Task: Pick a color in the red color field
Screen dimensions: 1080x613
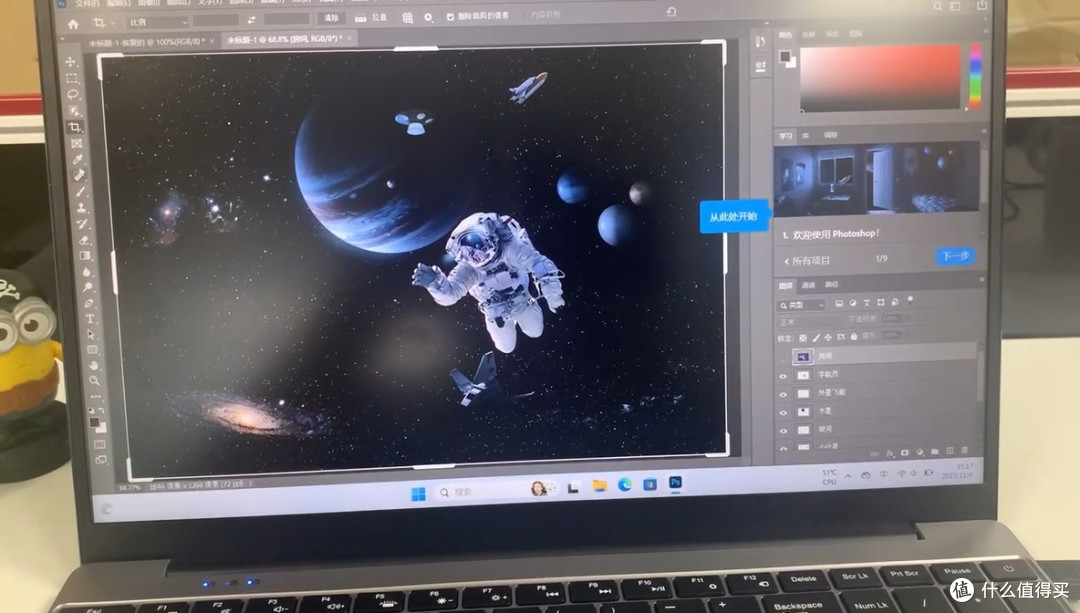Action: click(x=880, y=78)
